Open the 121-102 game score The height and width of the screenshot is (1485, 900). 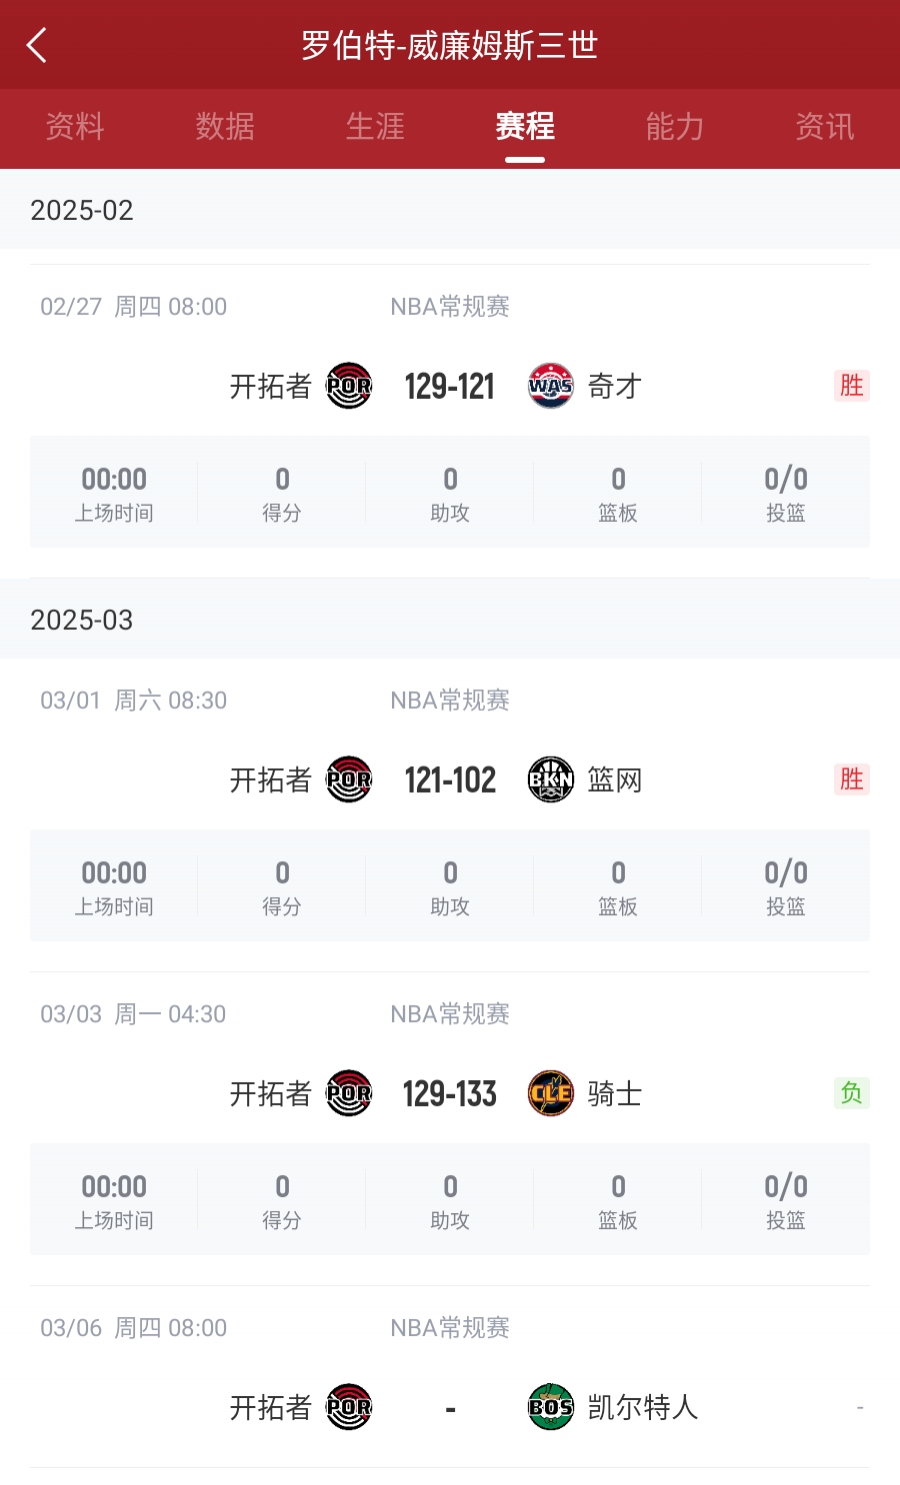(450, 780)
